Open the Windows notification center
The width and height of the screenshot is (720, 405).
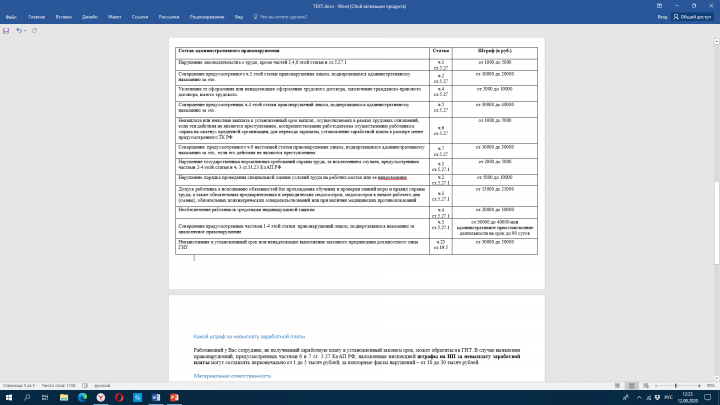pos(708,398)
